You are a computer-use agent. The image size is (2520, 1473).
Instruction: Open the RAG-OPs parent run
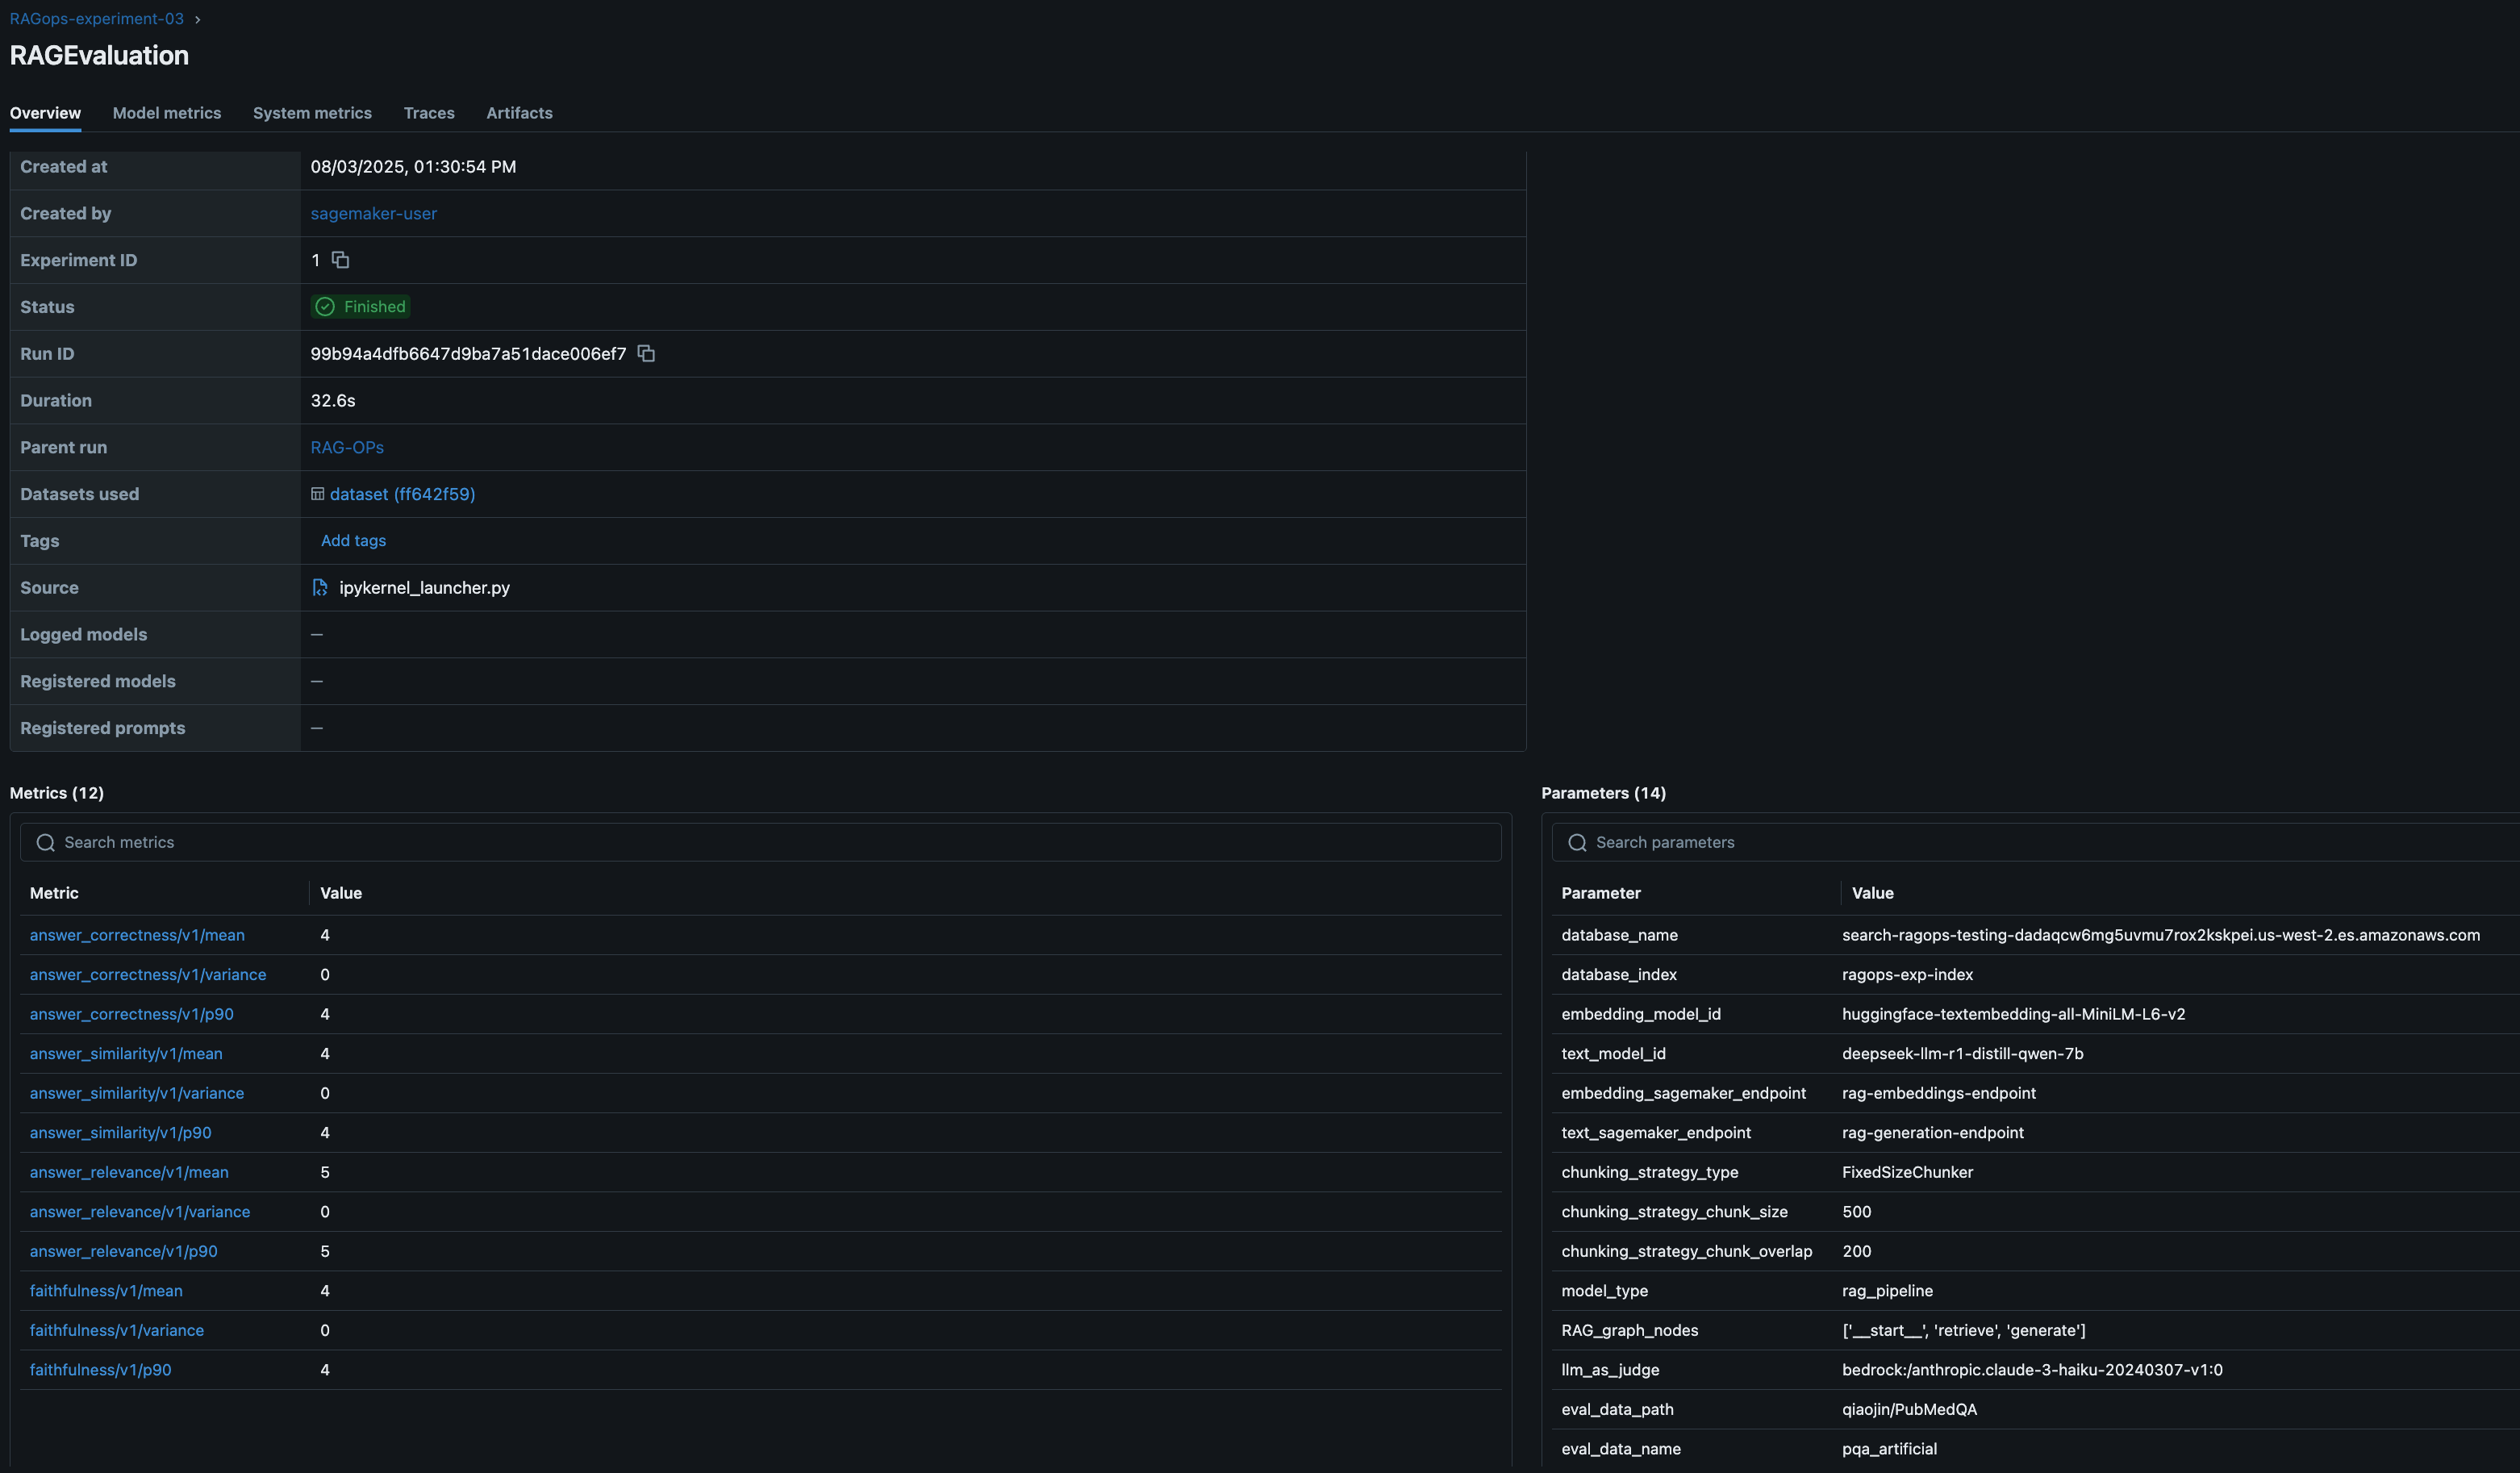pyautogui.click(x=347, y=447)
